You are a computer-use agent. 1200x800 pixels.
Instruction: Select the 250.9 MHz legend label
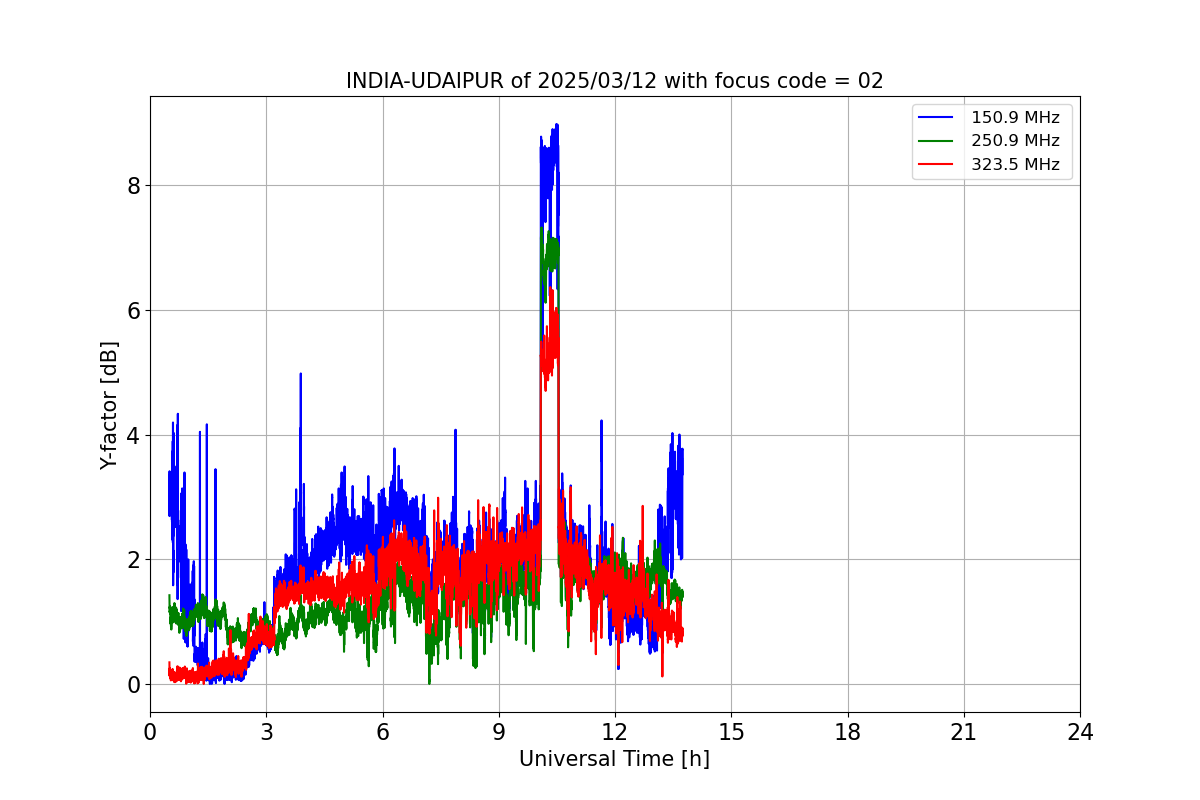point(1015,141)
